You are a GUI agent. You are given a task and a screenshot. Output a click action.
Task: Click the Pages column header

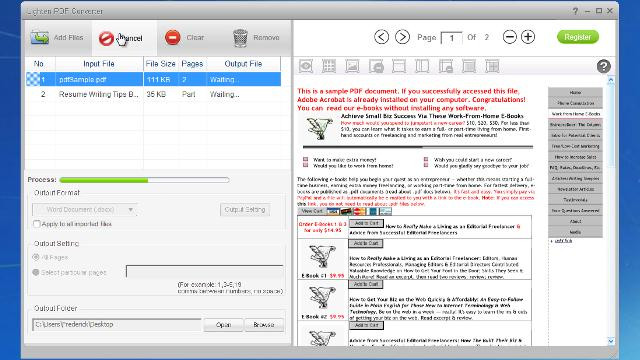(192, 64)
